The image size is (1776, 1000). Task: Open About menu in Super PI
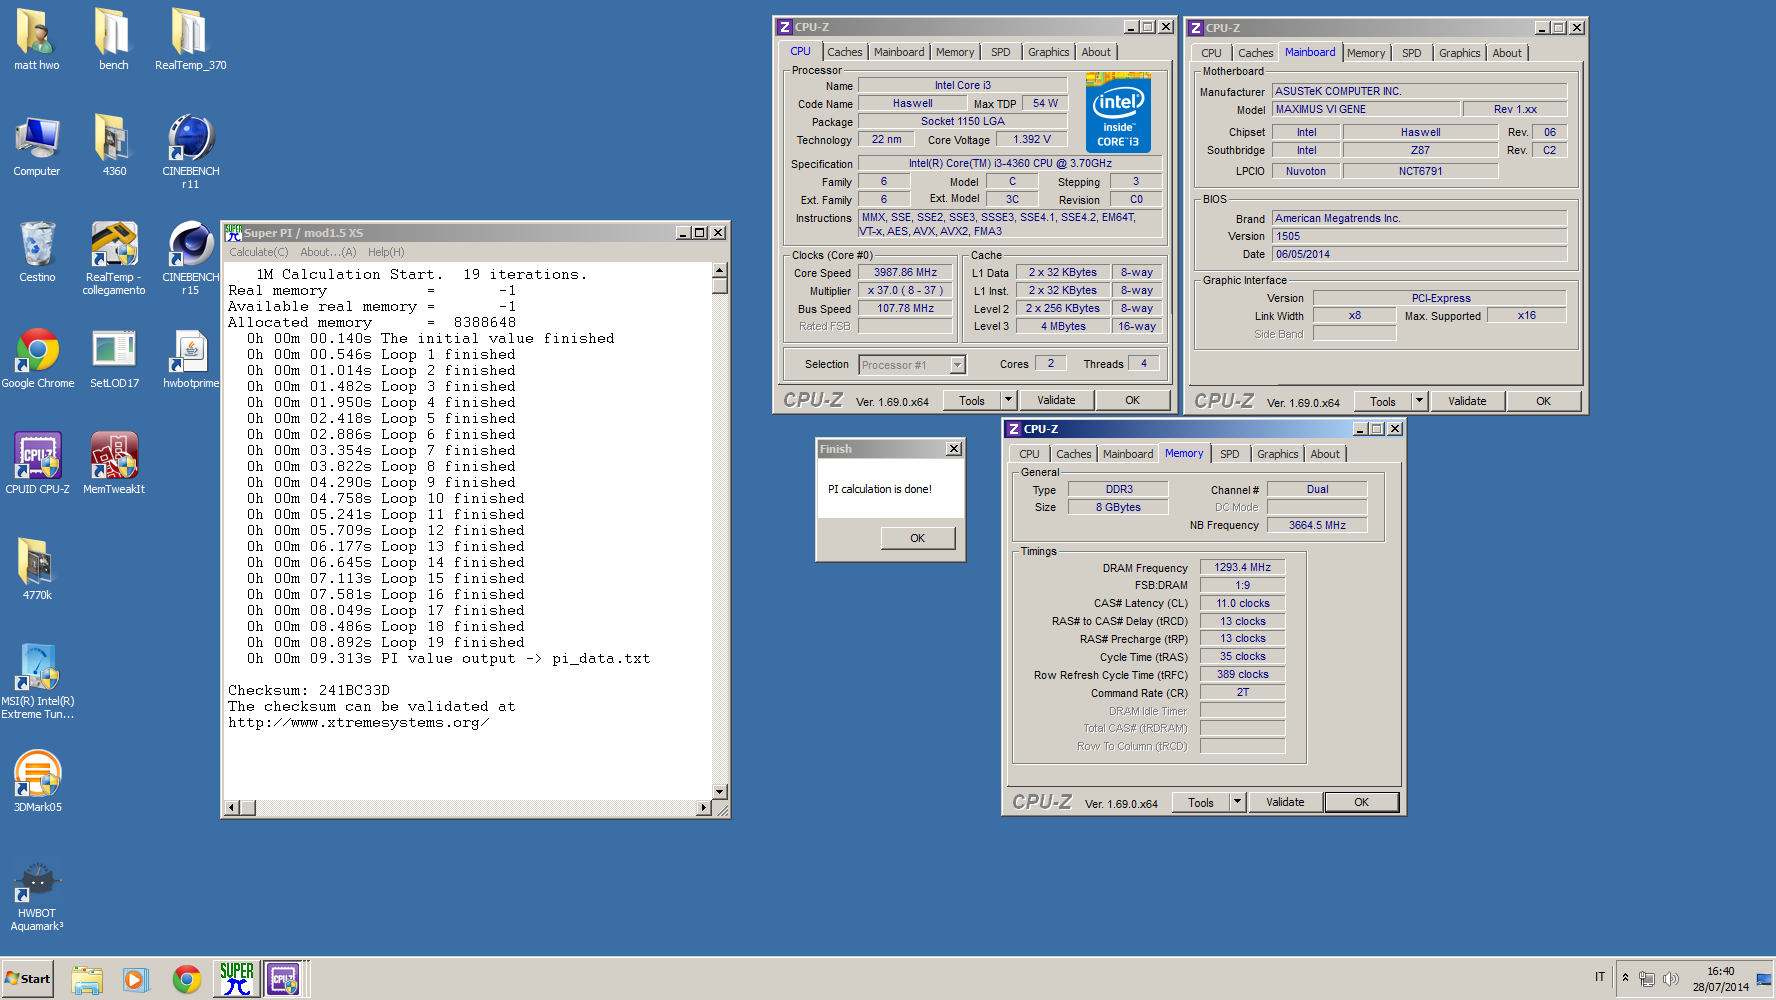[x=328, y=252]
